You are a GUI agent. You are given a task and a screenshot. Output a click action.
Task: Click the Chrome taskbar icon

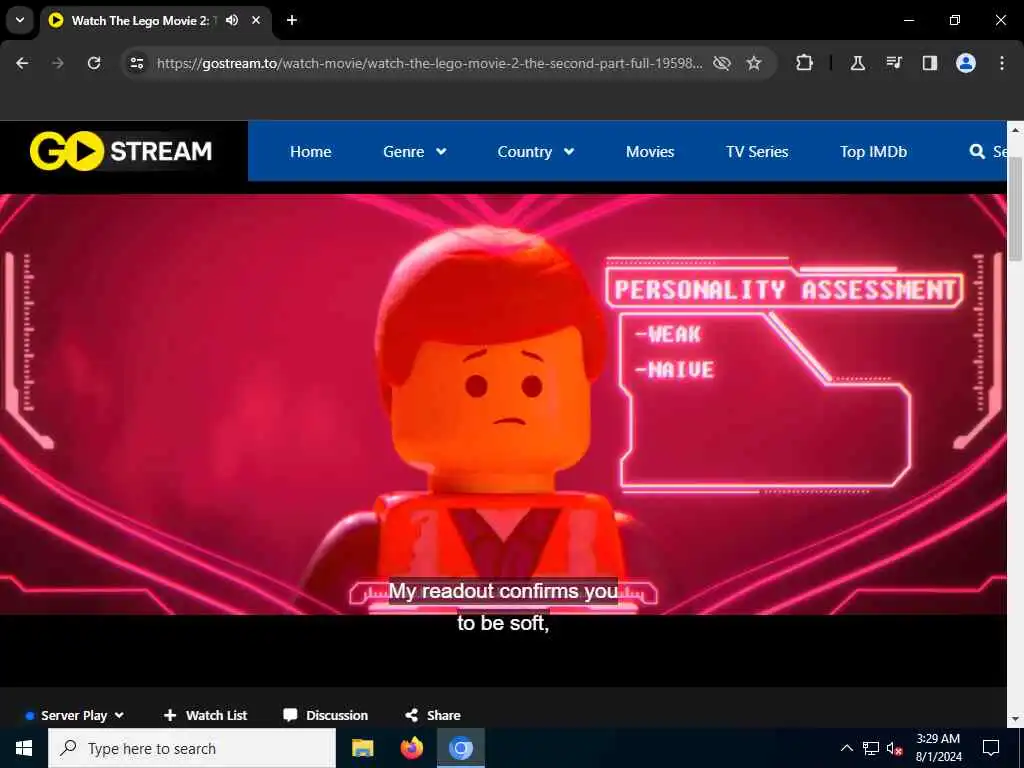click(x=460, y=748)
